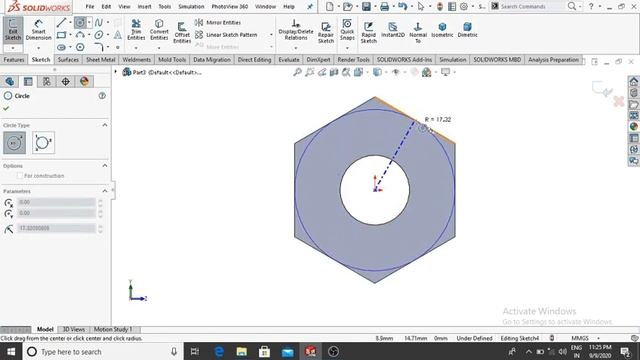
Task: Open the File menu
Action: point(90,7)
